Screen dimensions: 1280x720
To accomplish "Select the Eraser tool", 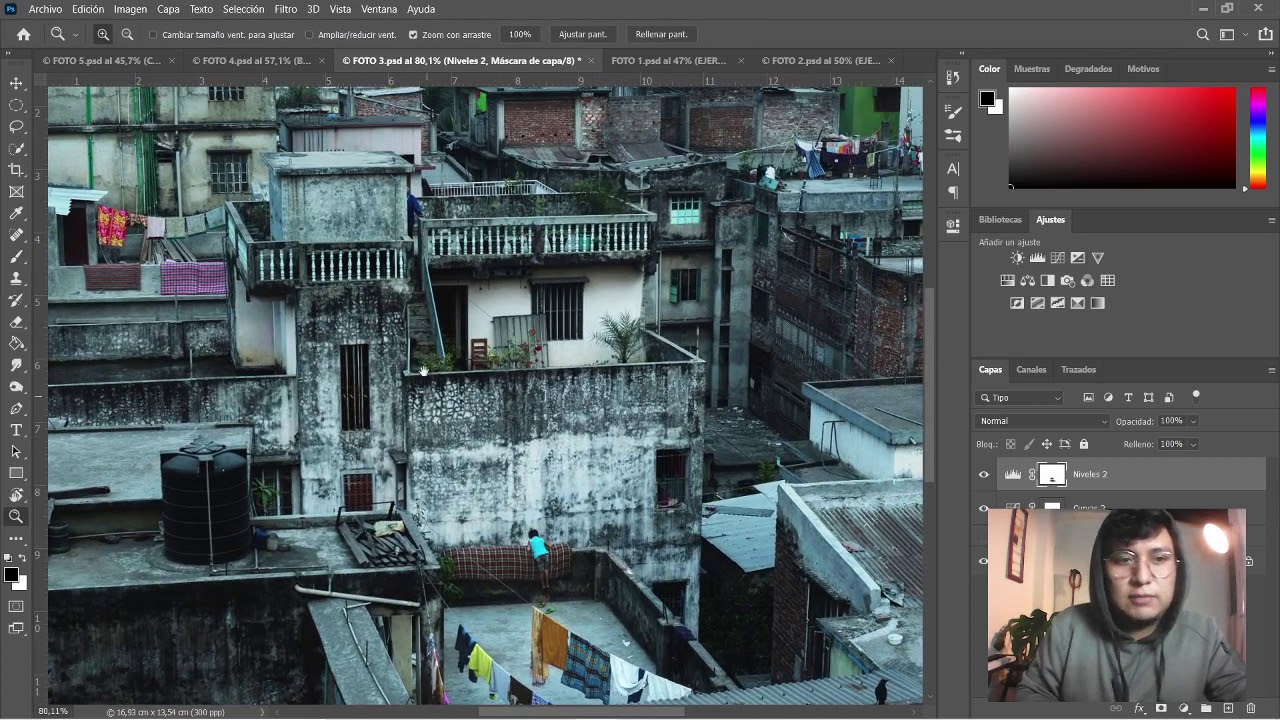I will click(x=16, y=322).
